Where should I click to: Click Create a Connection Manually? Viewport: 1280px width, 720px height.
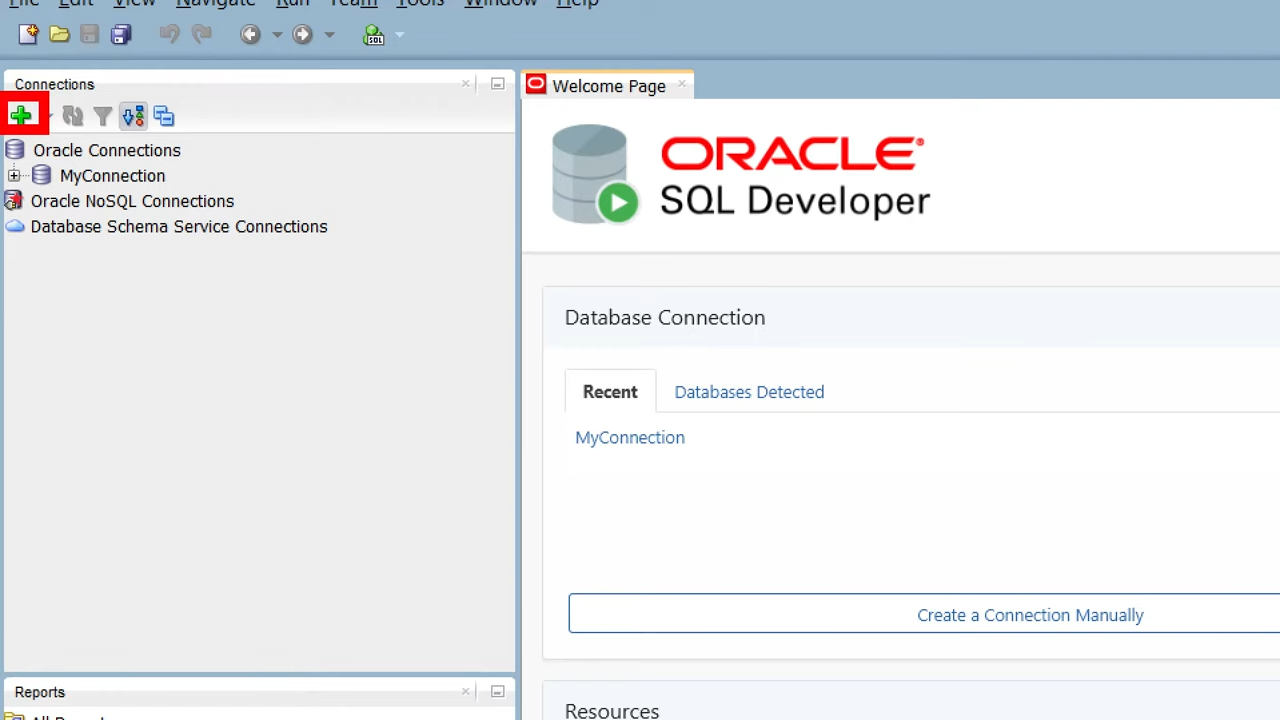[1030, 614]
